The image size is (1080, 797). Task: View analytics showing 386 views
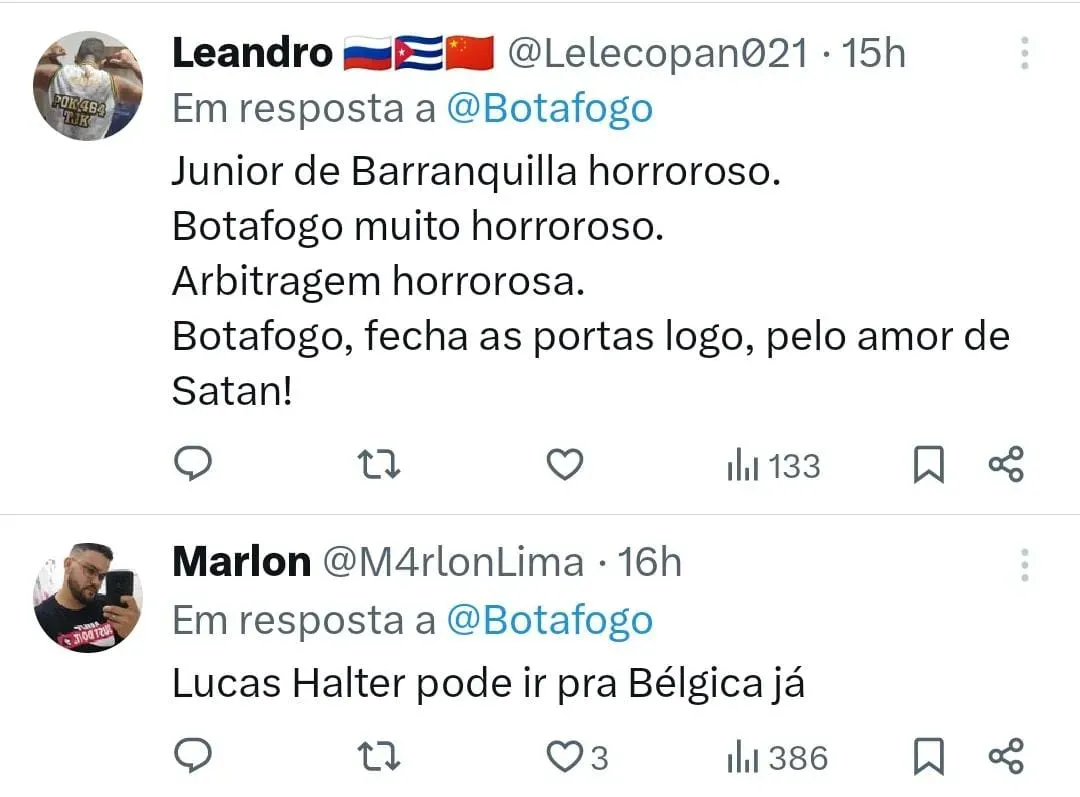(777, 758)
